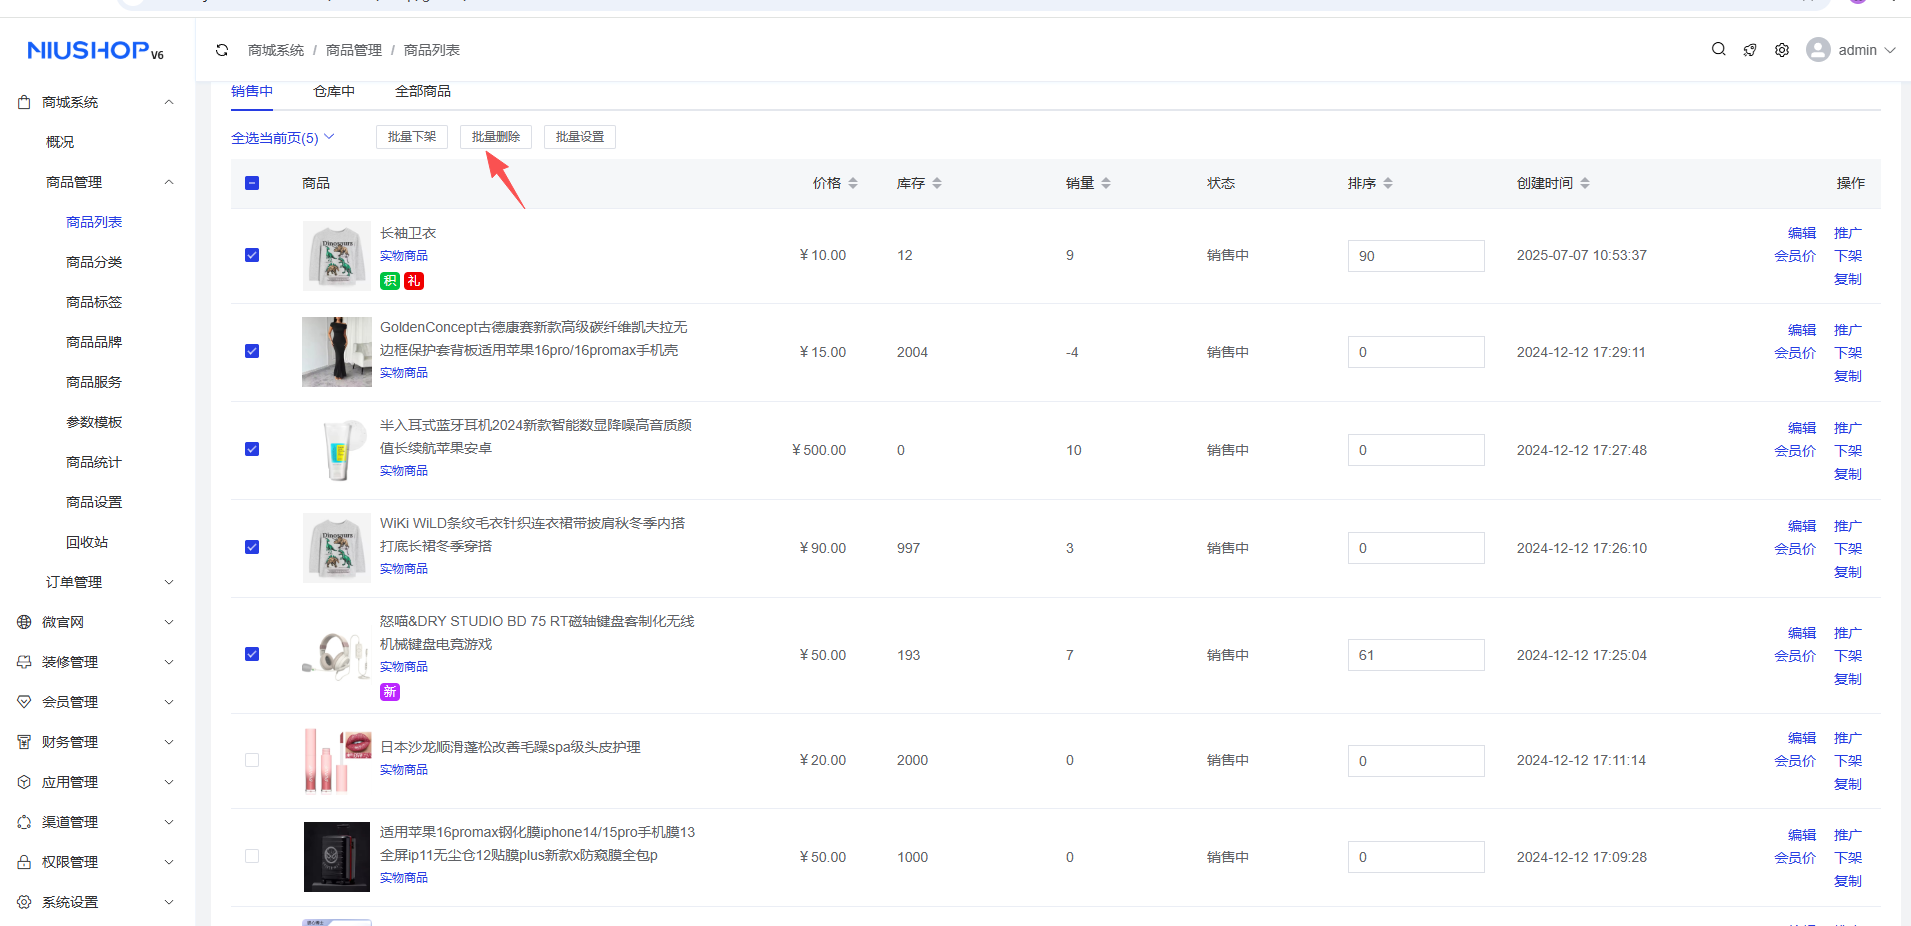This screenshot has height=926, width=1911.
Task: Click the 财务管理 icon in sidebar
Action: coord(24,742)
